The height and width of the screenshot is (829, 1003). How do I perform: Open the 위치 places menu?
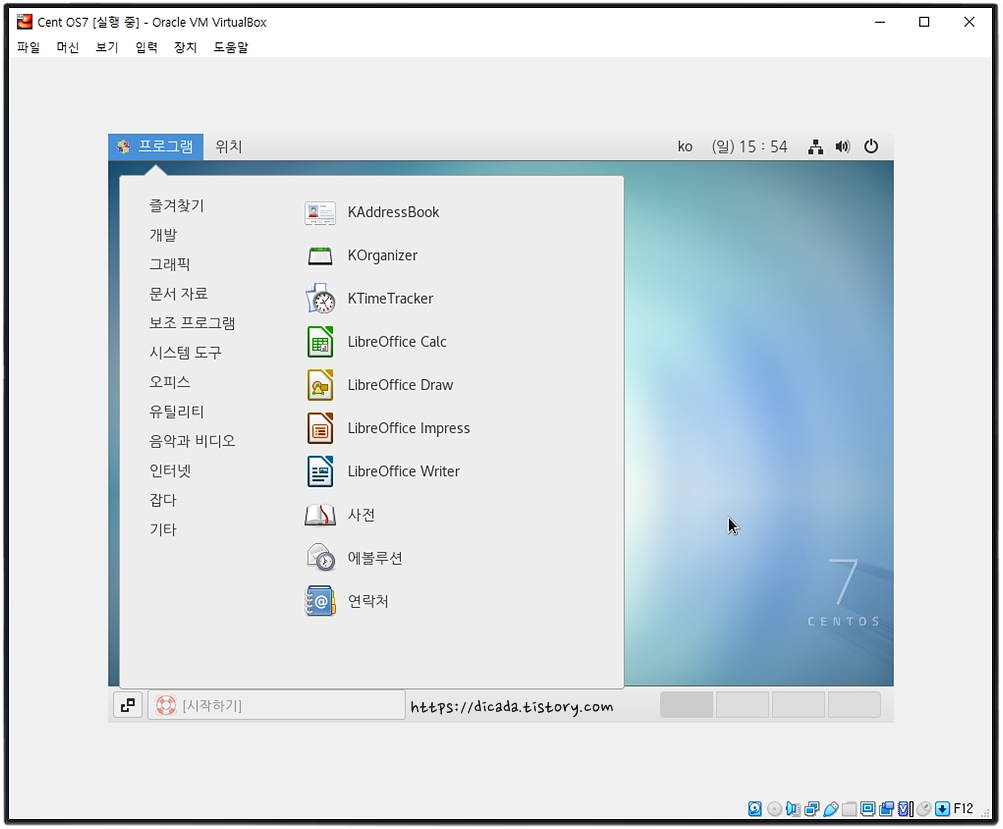pos(229,147)
